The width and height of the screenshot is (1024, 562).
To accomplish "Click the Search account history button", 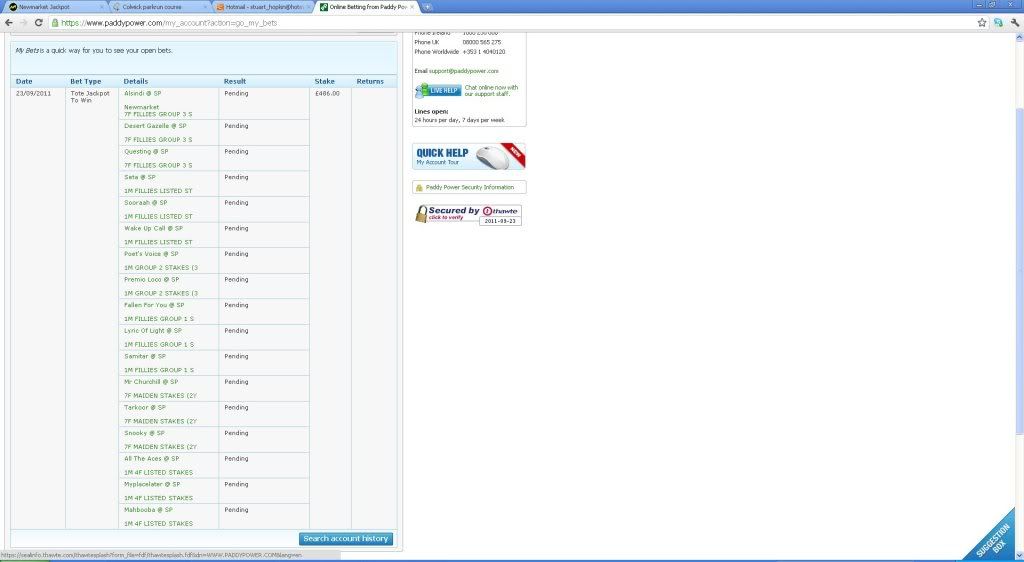I will tap(346, 539).
